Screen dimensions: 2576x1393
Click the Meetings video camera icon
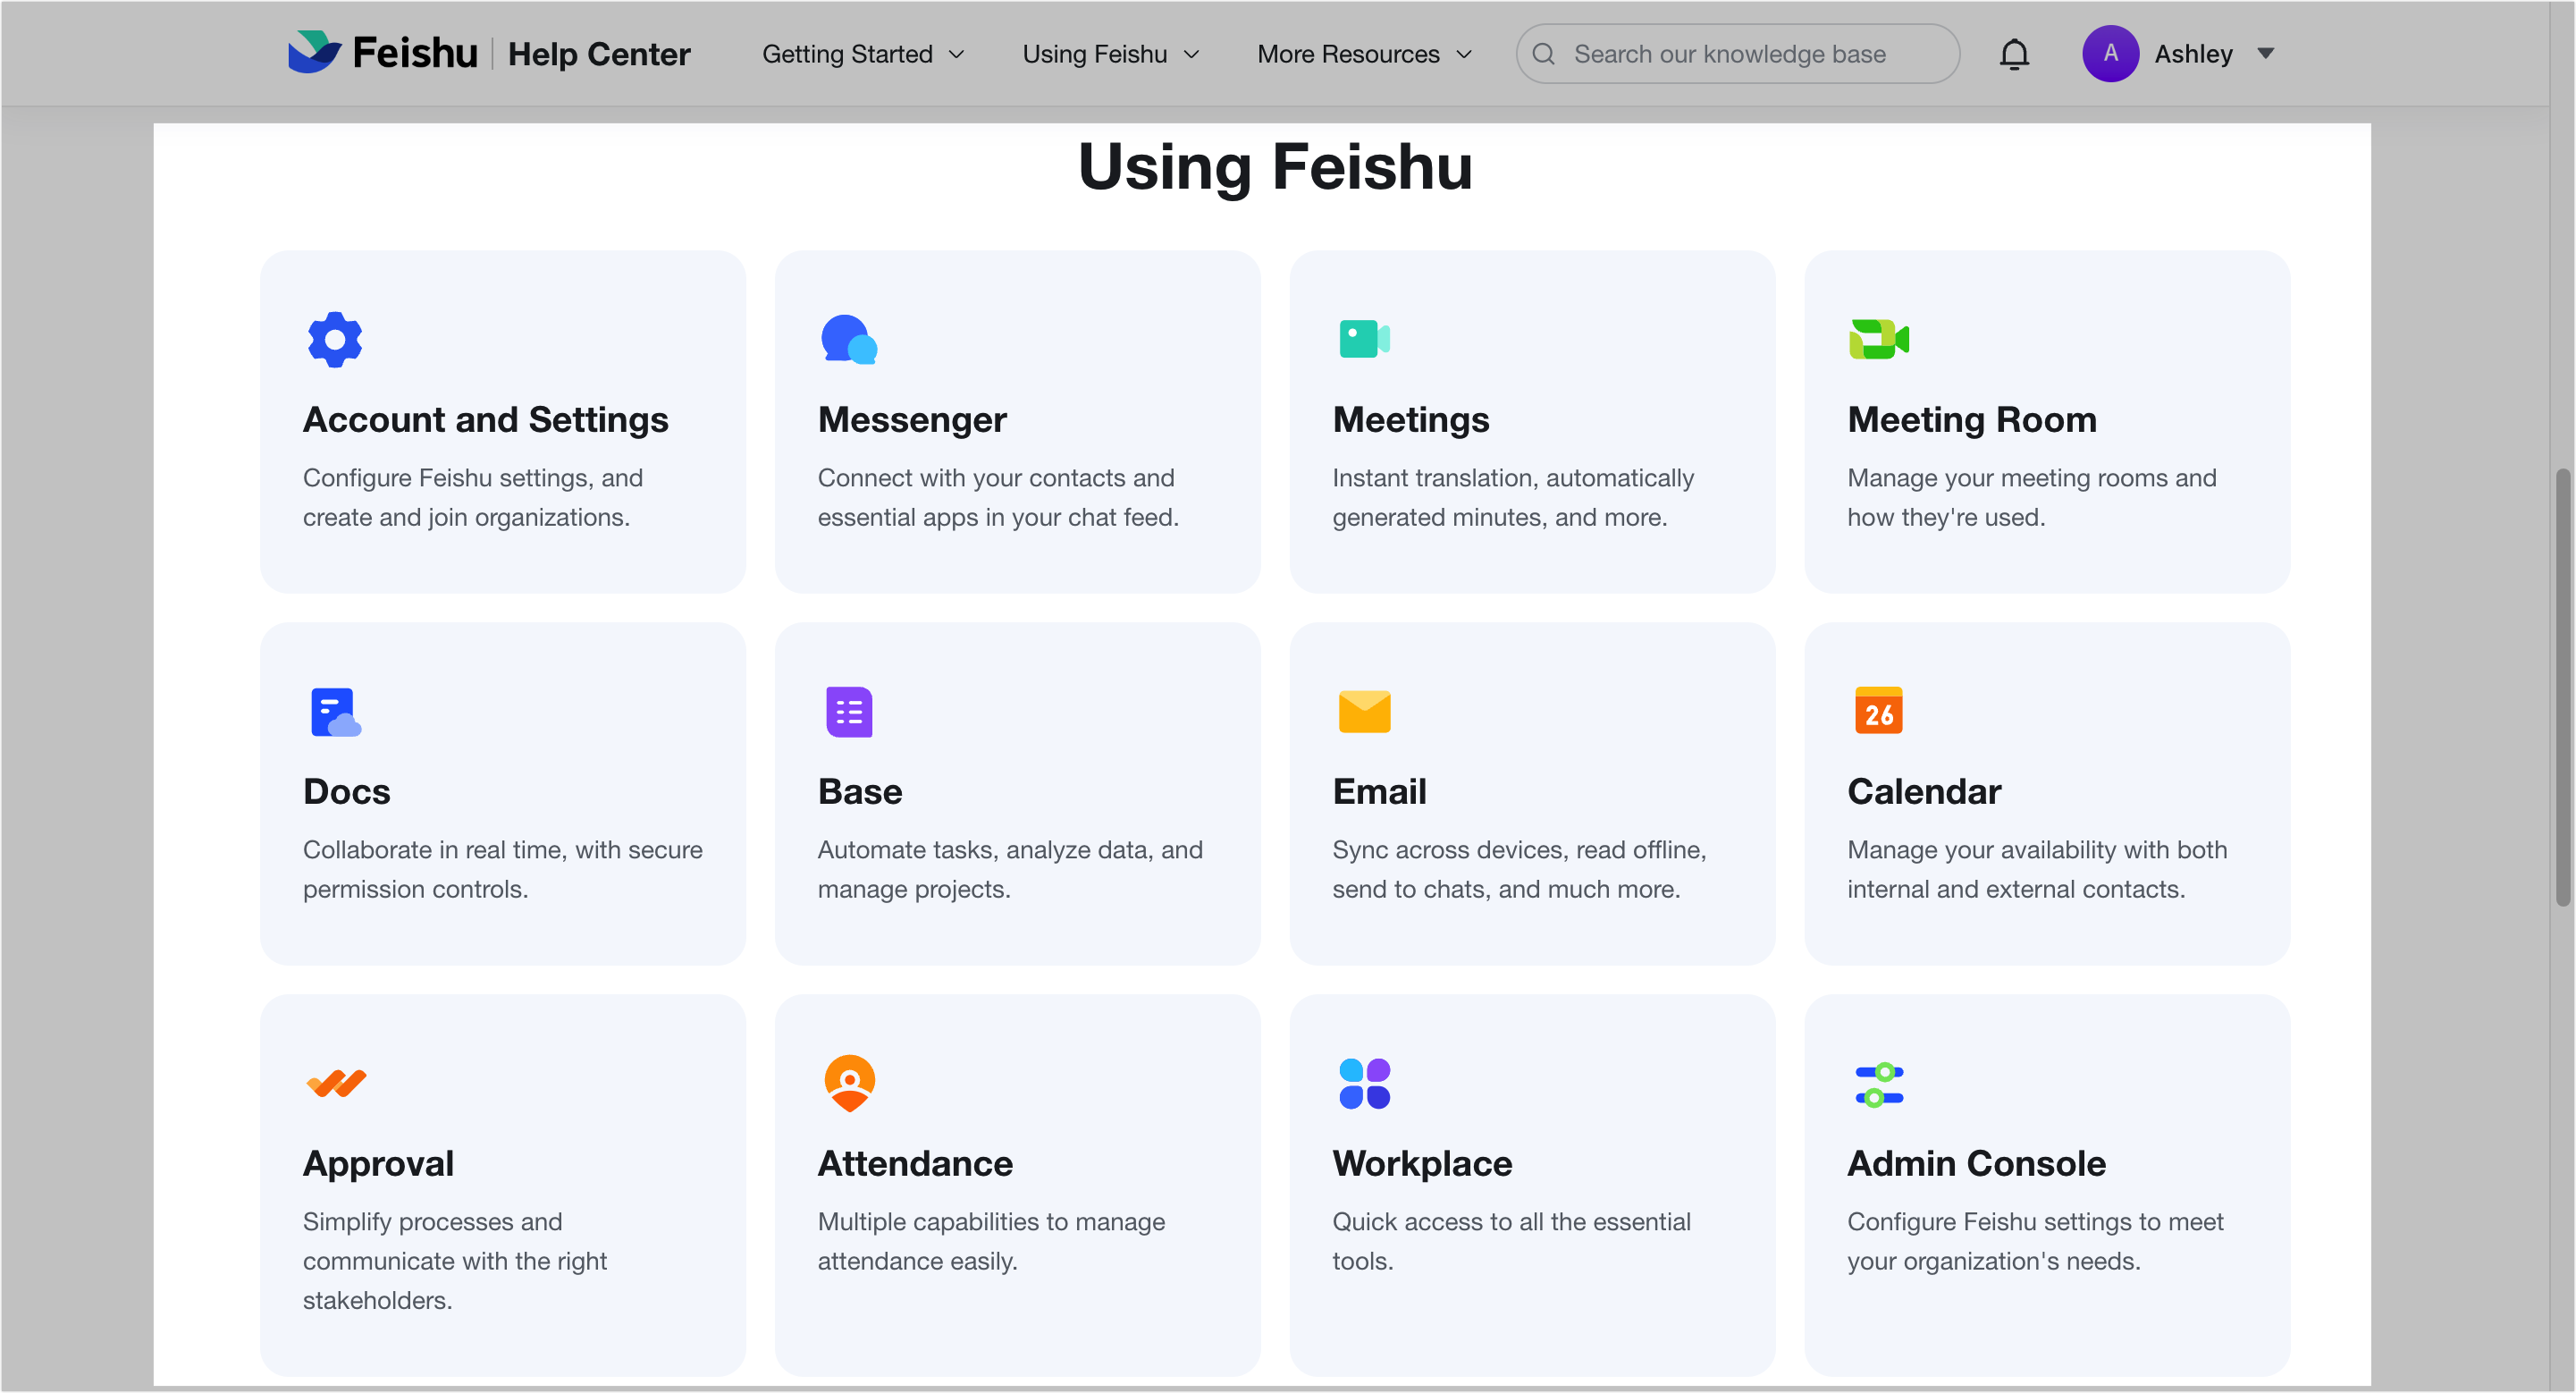[x=1363, y=338]
